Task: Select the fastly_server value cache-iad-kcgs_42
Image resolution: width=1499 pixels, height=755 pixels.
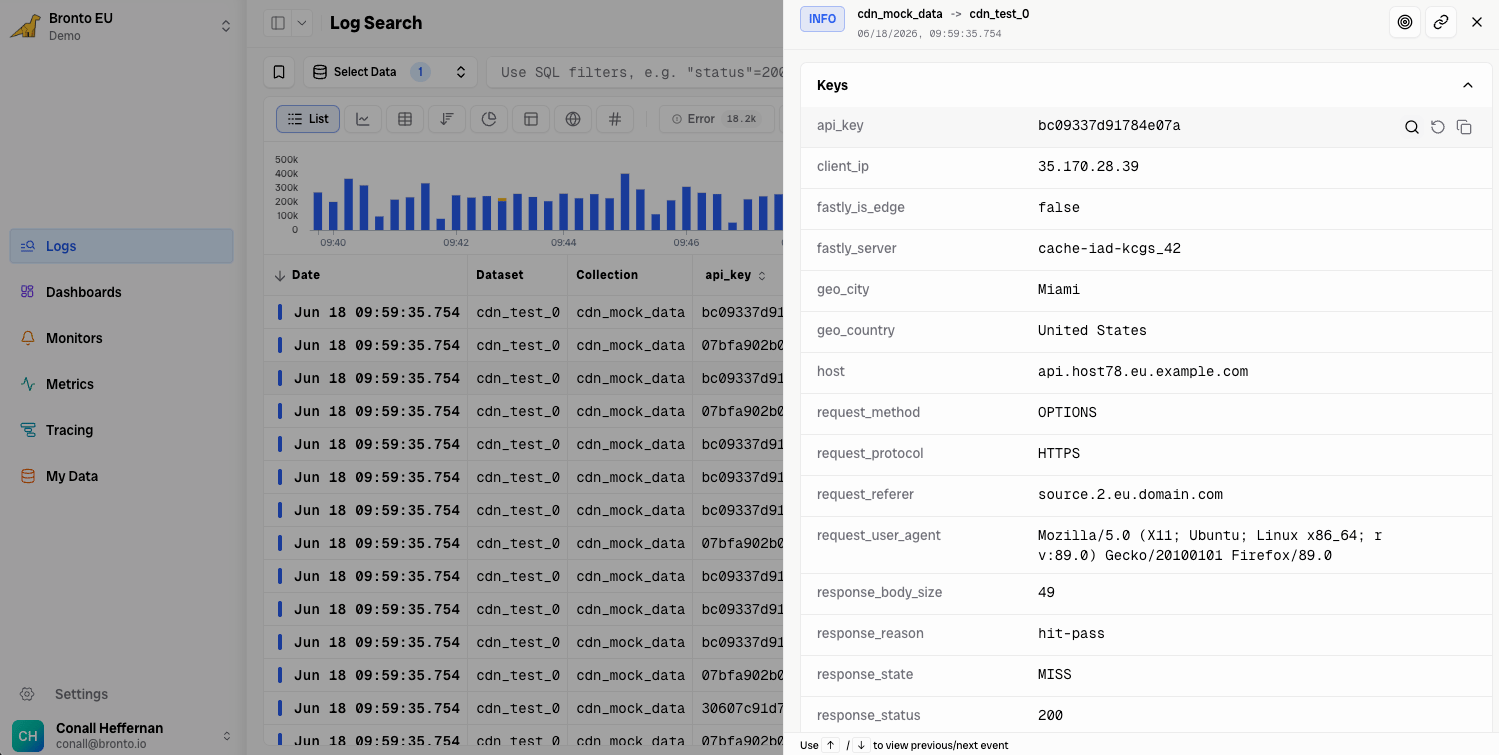Action: coord(1109,249)
